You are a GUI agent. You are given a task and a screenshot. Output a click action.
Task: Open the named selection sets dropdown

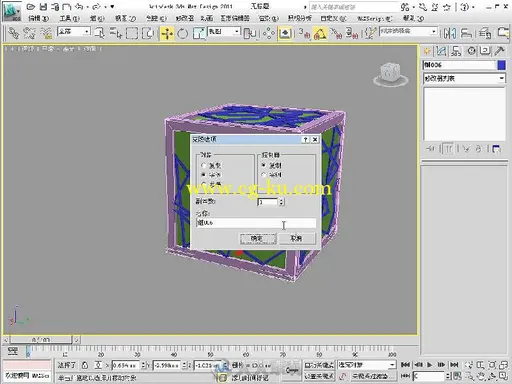[x=409, y=31]
